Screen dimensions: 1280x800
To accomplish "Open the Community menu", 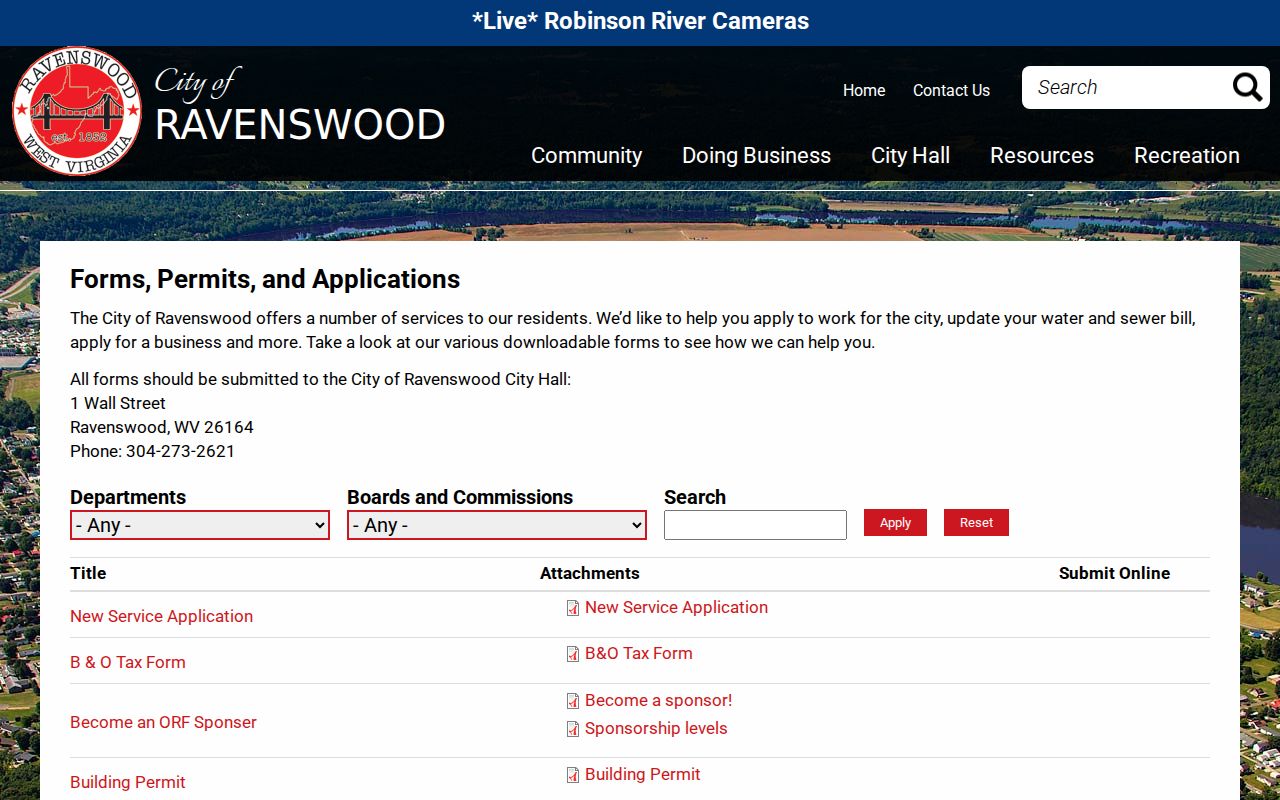I will (587, 155).
